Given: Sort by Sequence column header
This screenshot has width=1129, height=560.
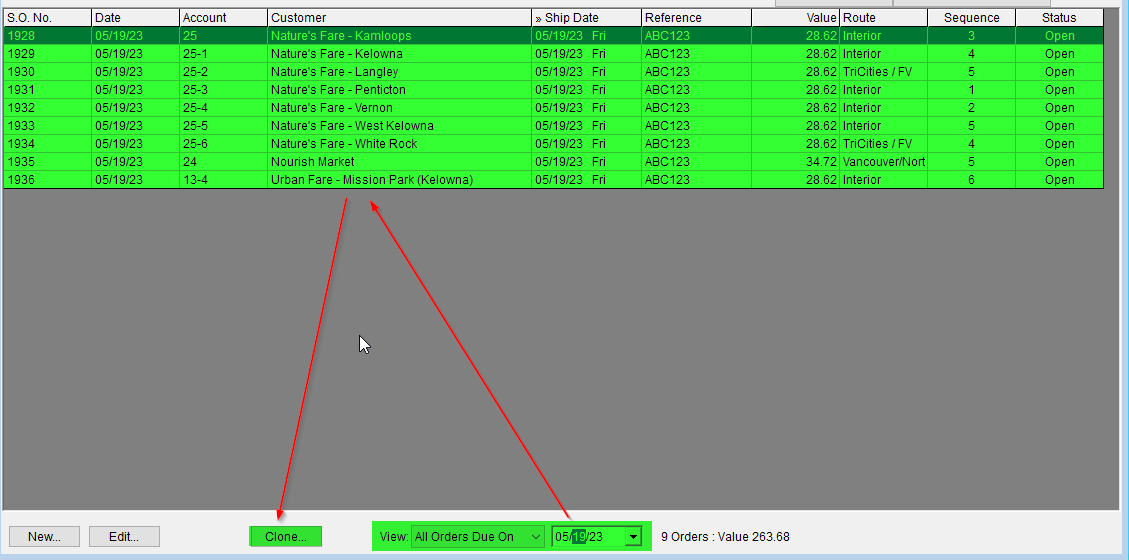Looking at the screenshot, I should [x=971, y=17].
